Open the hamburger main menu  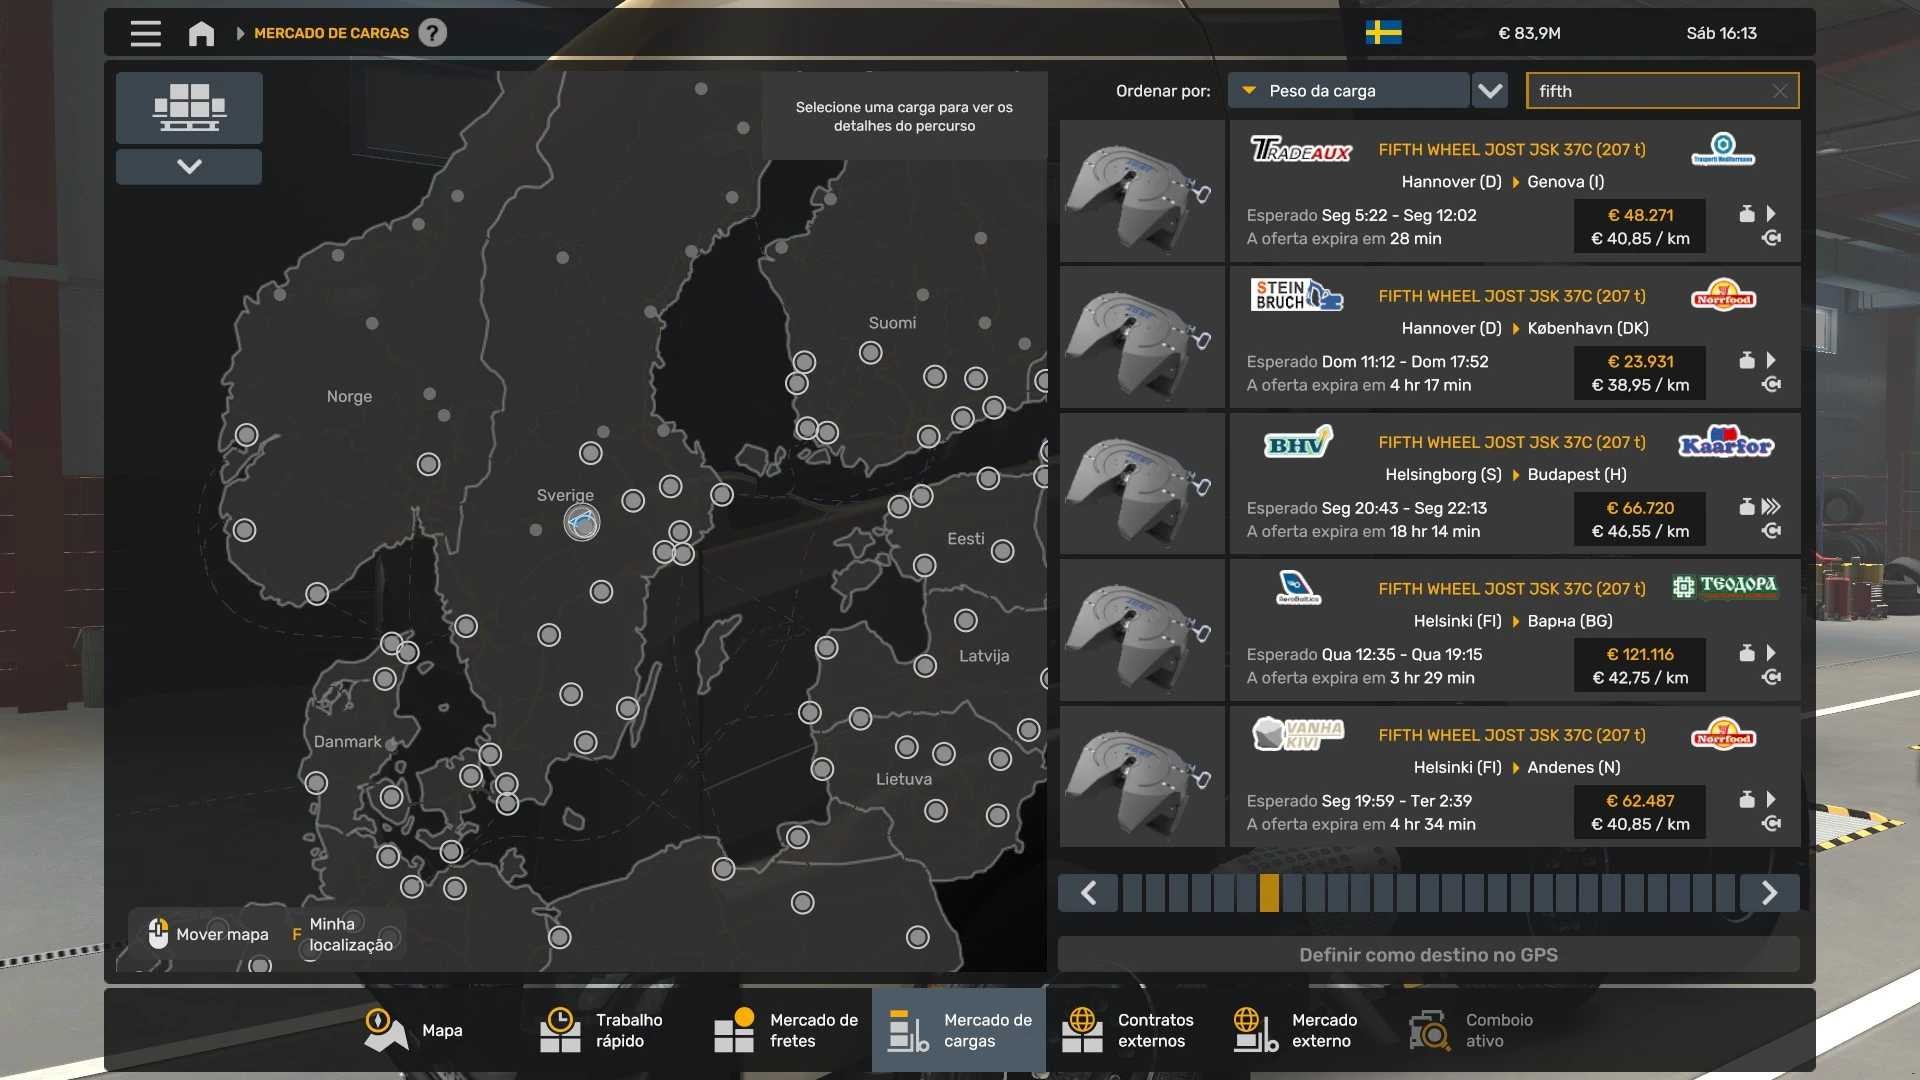pyautogui.click(x=145, y=33)
